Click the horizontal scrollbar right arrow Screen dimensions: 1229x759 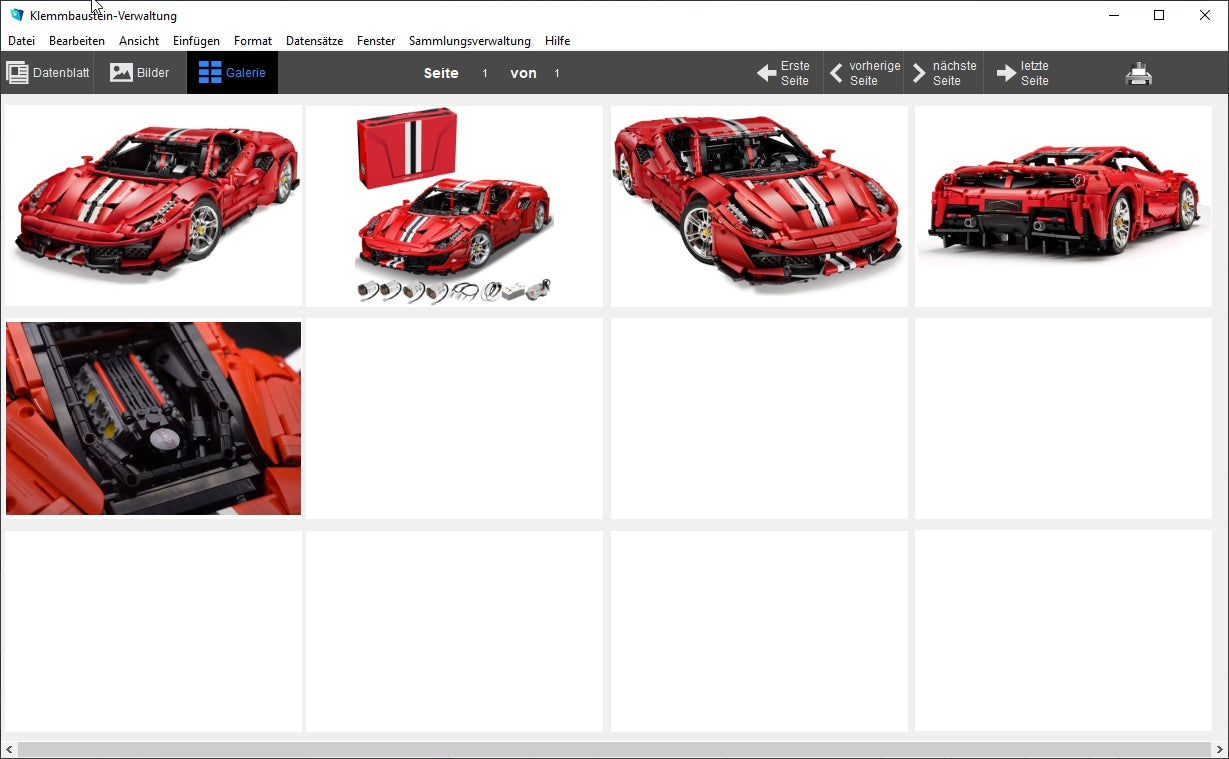pyautogui.click(x=1219, y=749)
